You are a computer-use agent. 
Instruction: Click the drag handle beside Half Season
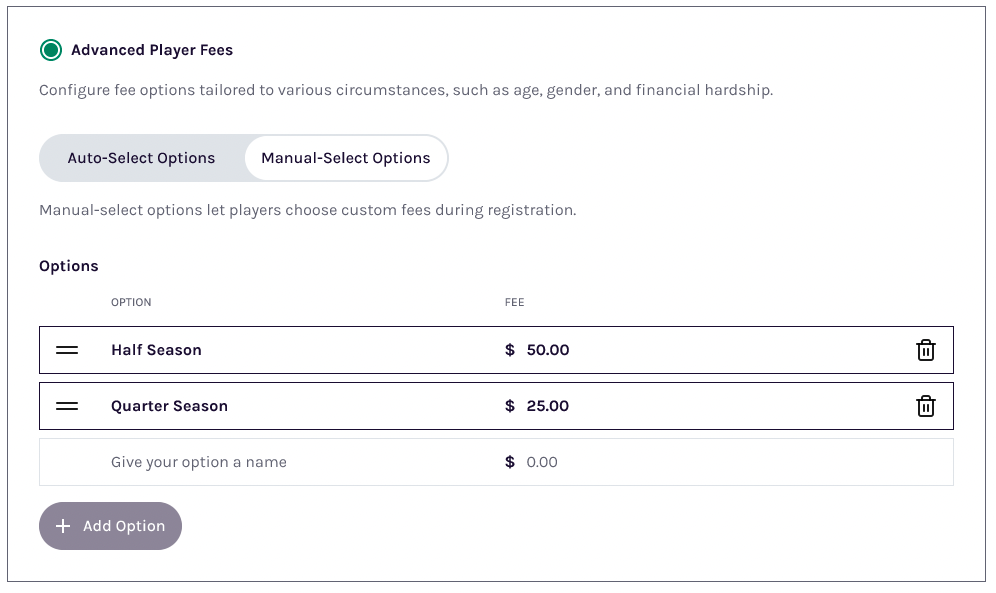pyautogui.click(x=67, y=350)
